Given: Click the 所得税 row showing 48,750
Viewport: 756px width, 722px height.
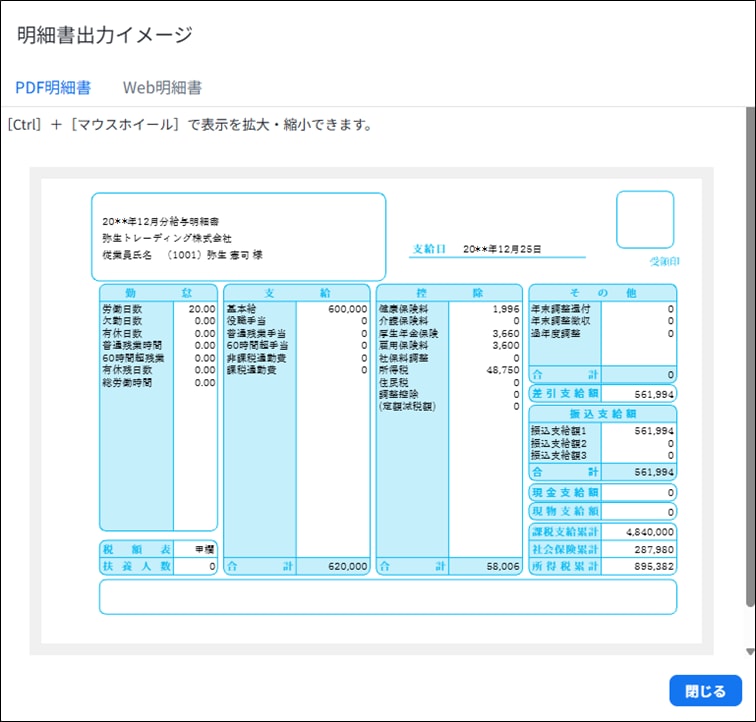Looking at the screenshot, I should (449, 370).
